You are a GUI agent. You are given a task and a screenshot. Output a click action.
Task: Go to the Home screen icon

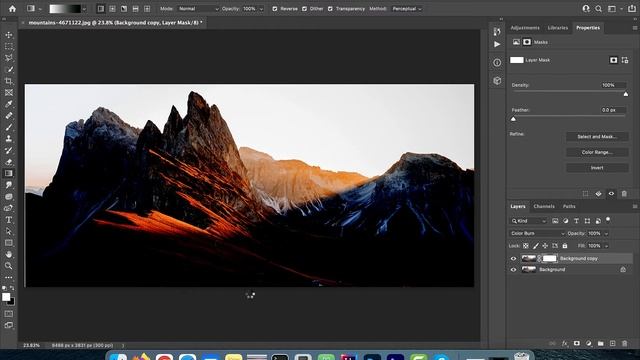coord(12,9)
